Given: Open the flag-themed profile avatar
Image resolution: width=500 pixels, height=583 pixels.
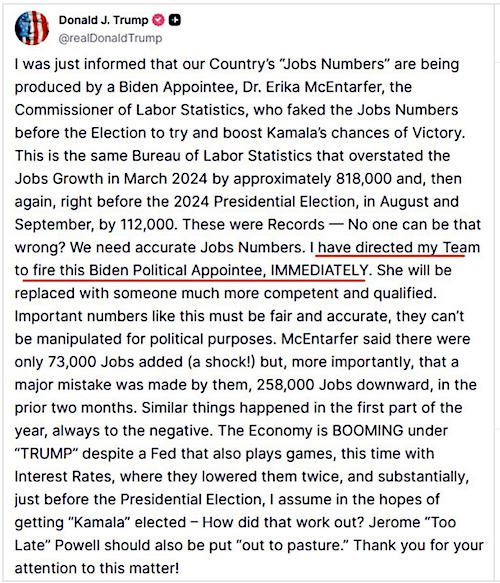Looking at the screenshot, I should pos(32,28).
